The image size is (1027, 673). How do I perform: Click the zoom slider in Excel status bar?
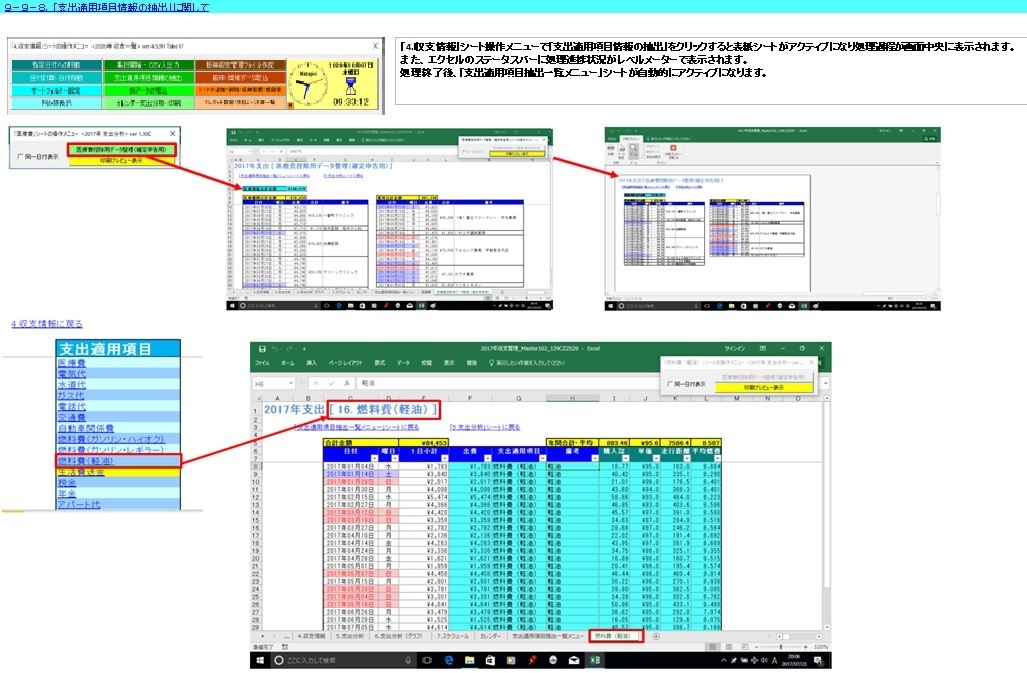[x=779, y=646]
